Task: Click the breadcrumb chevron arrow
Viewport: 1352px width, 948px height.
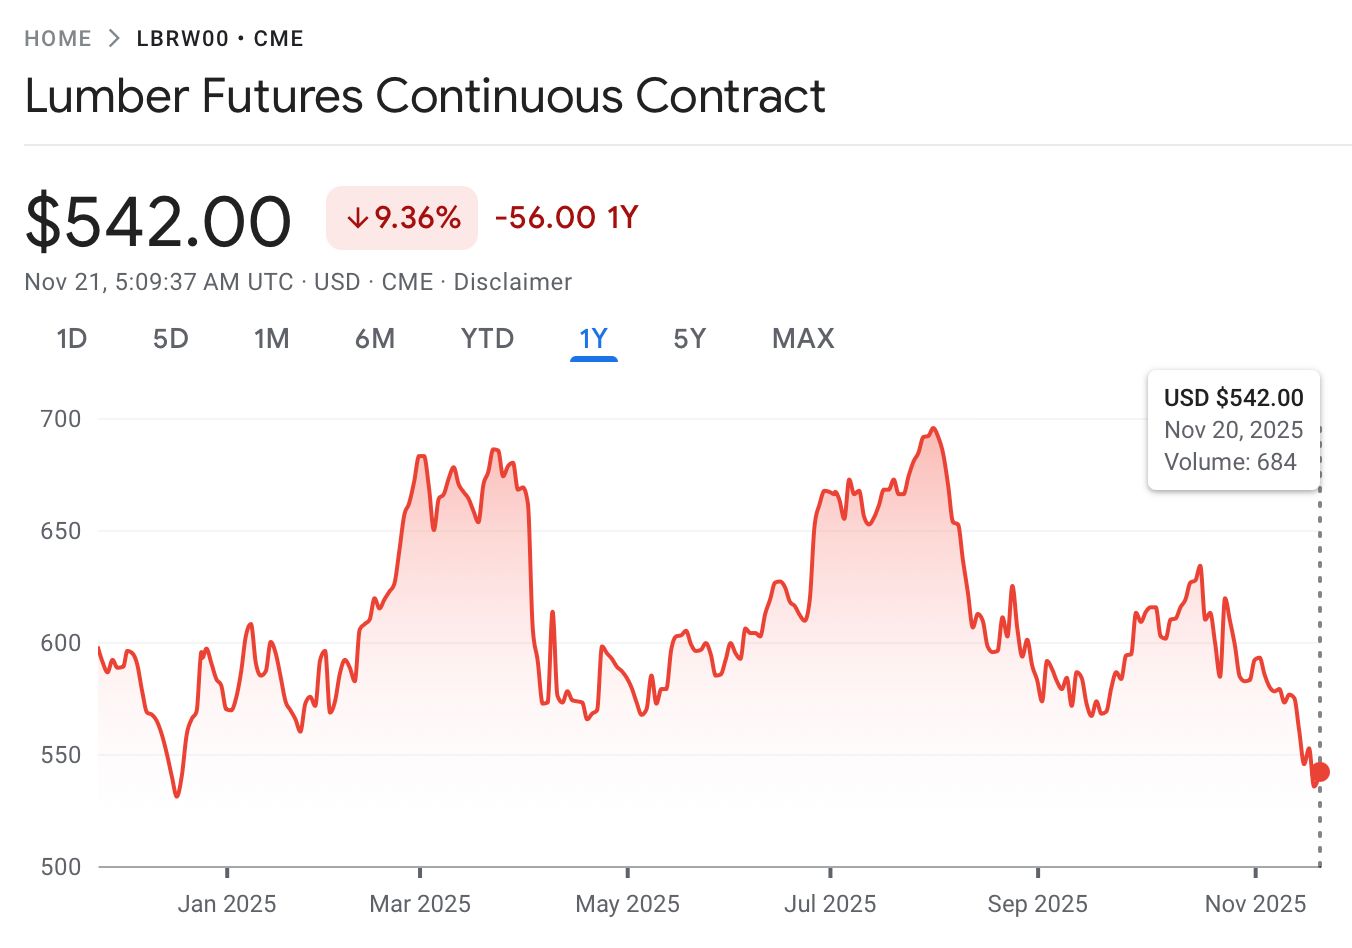Action: 114,39
